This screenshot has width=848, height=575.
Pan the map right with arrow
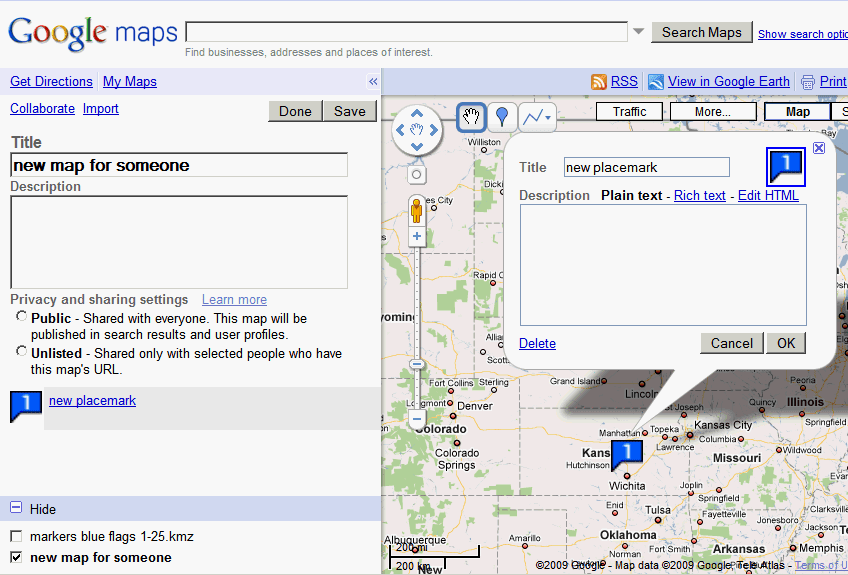[434, 130]
